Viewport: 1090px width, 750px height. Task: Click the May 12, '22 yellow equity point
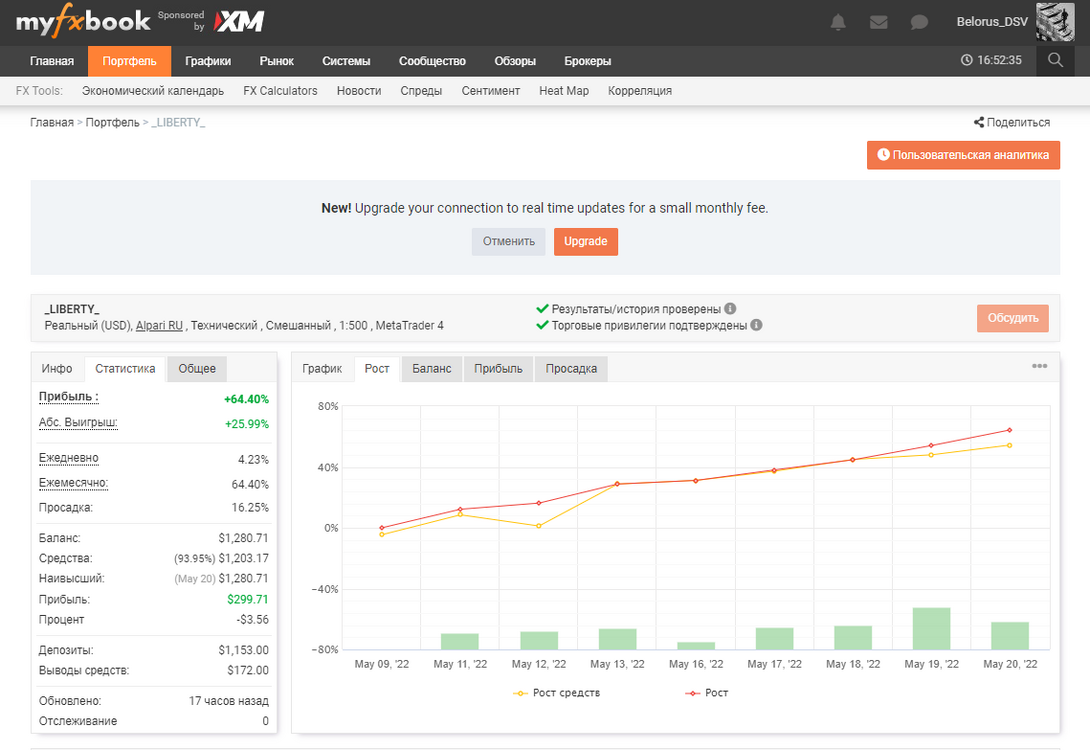(539, 526)
